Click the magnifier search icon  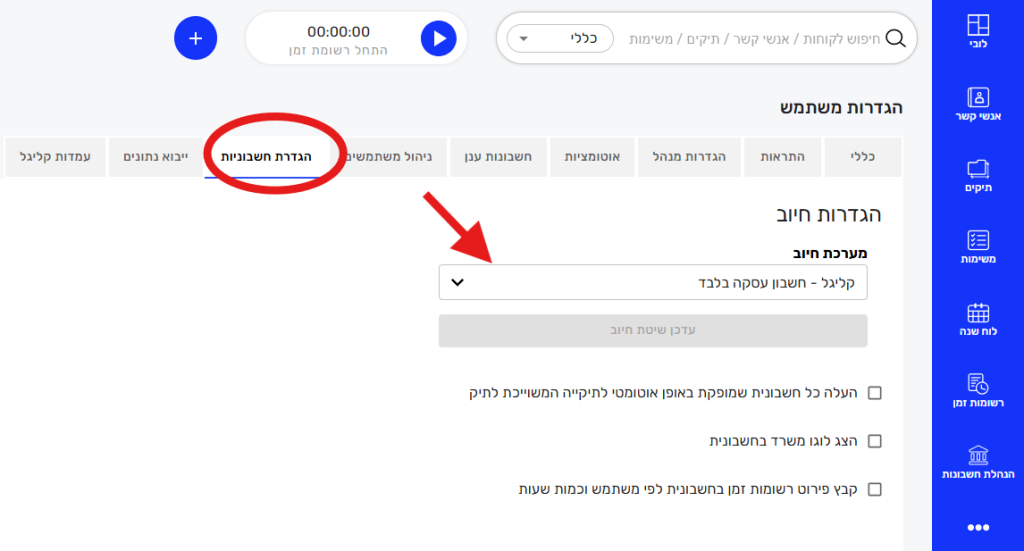(895, 39)
